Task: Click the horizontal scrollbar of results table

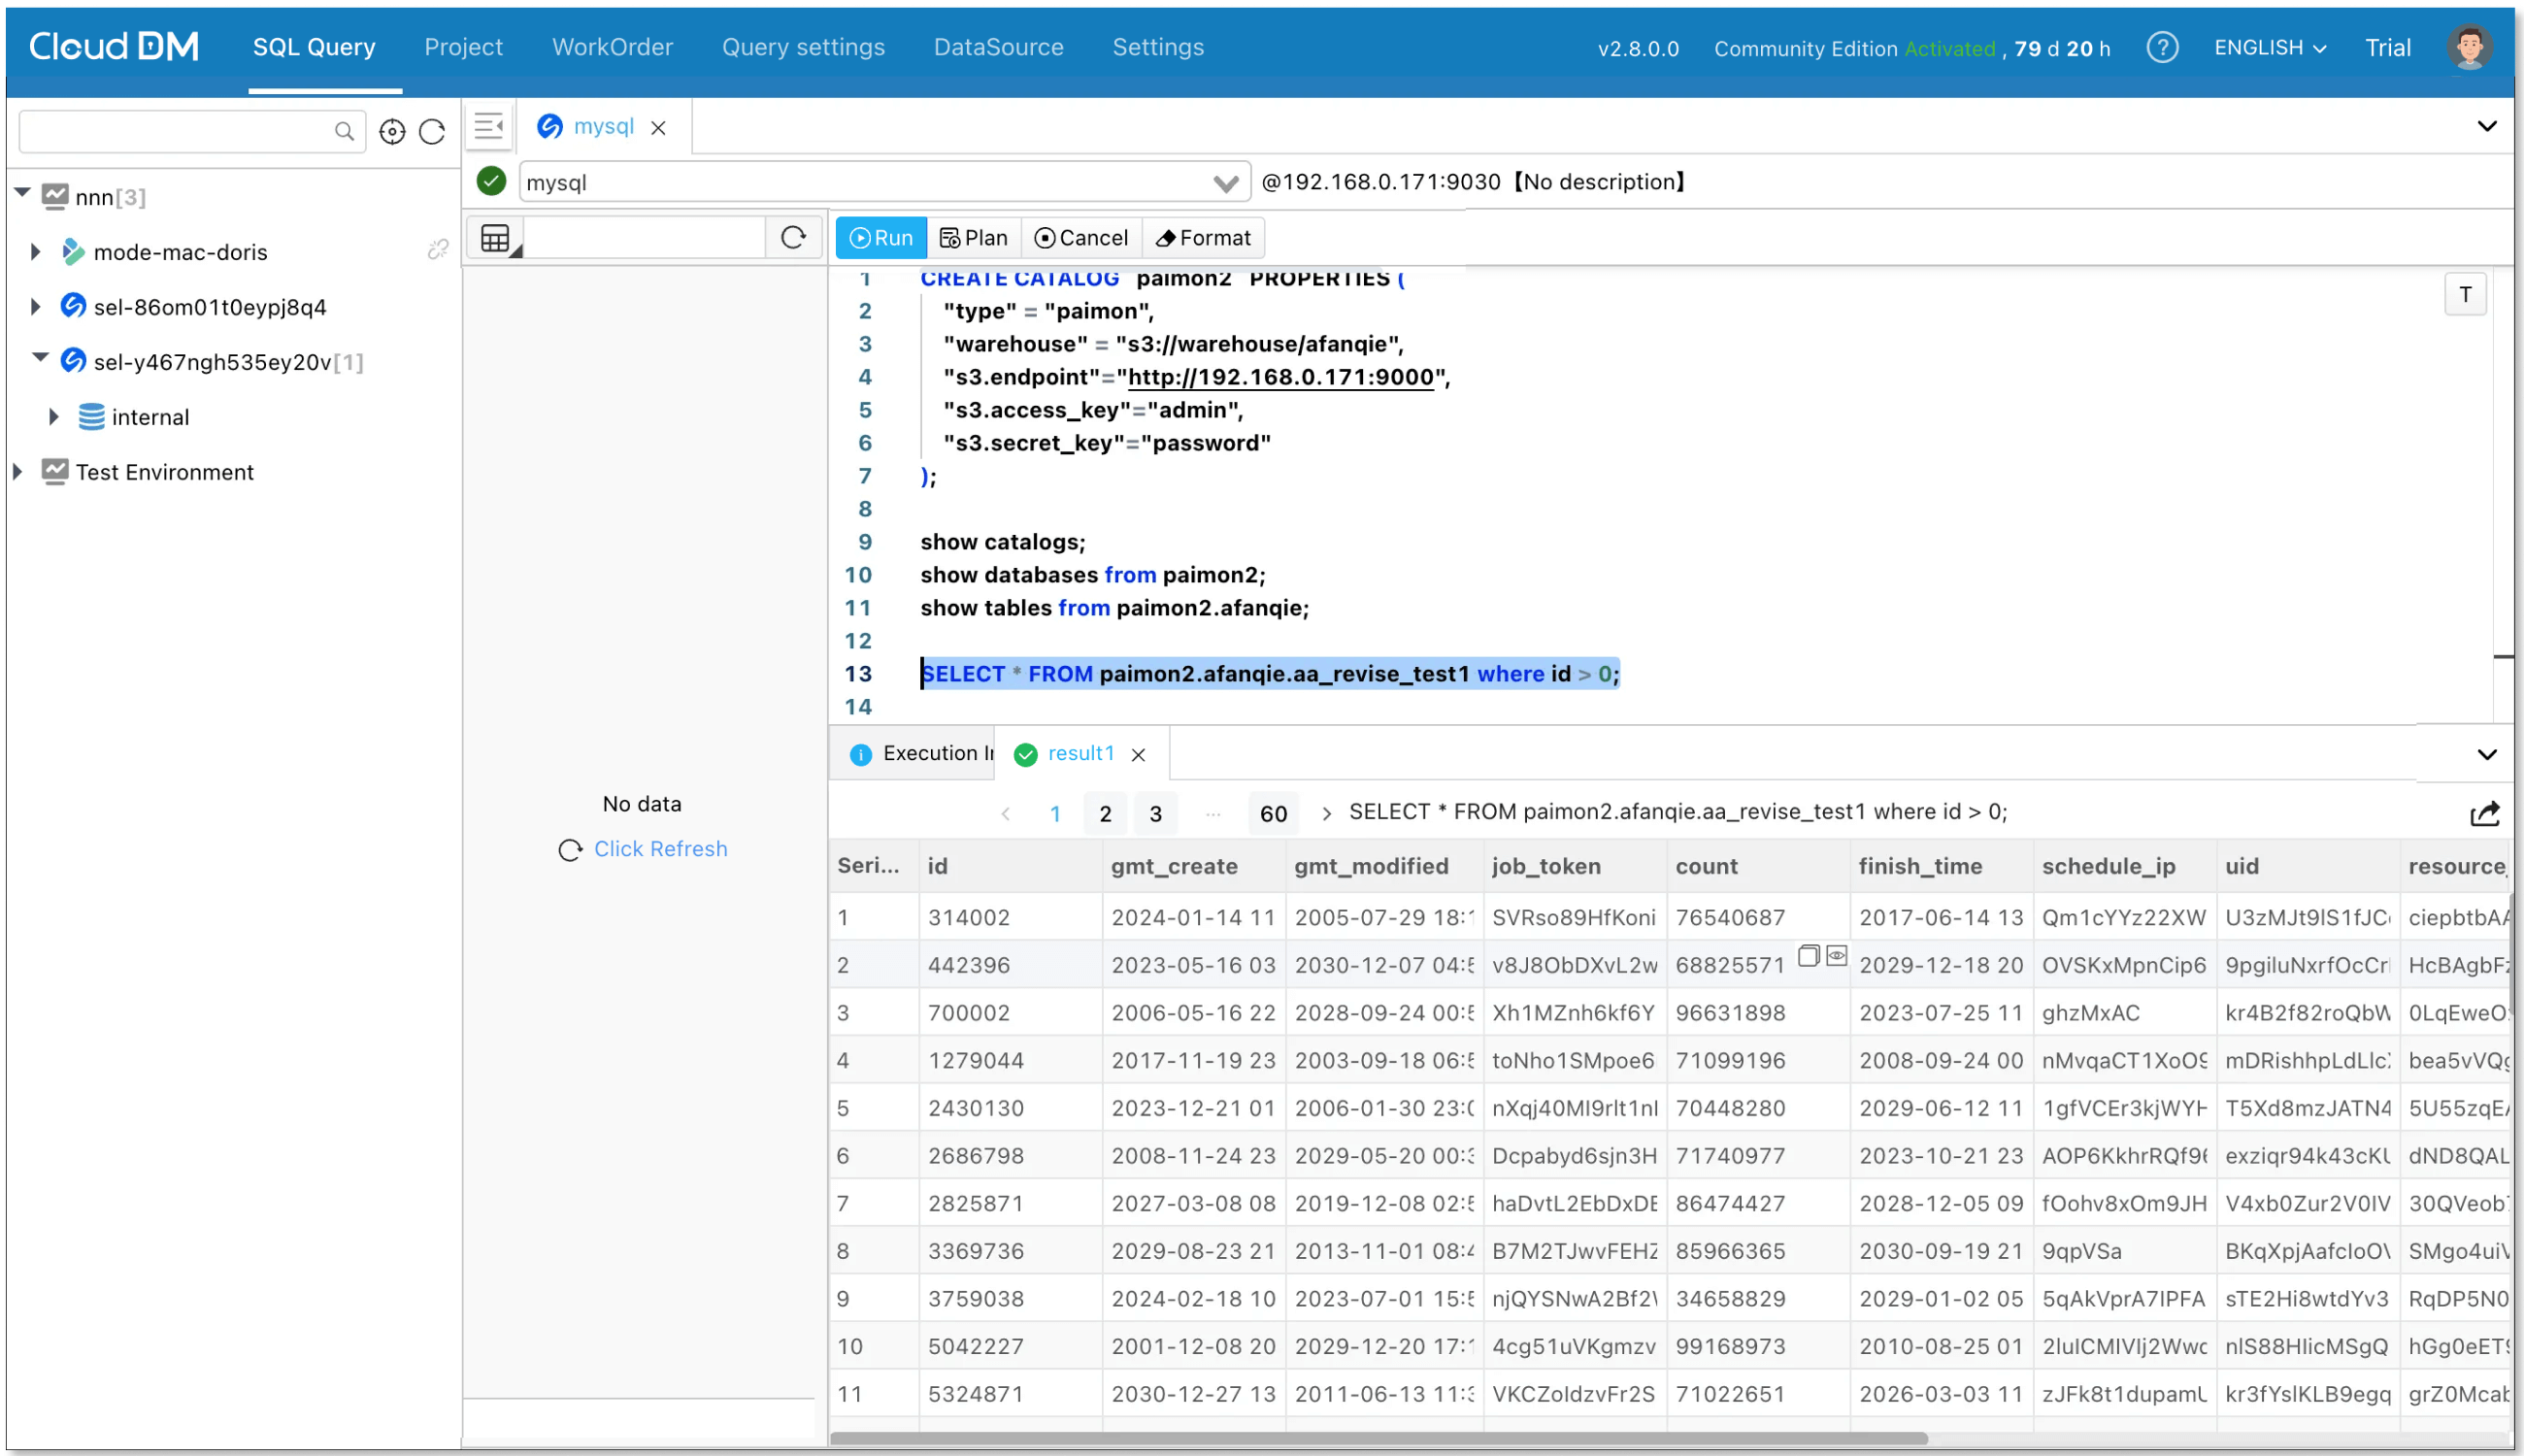Action: [1378, 1438]
